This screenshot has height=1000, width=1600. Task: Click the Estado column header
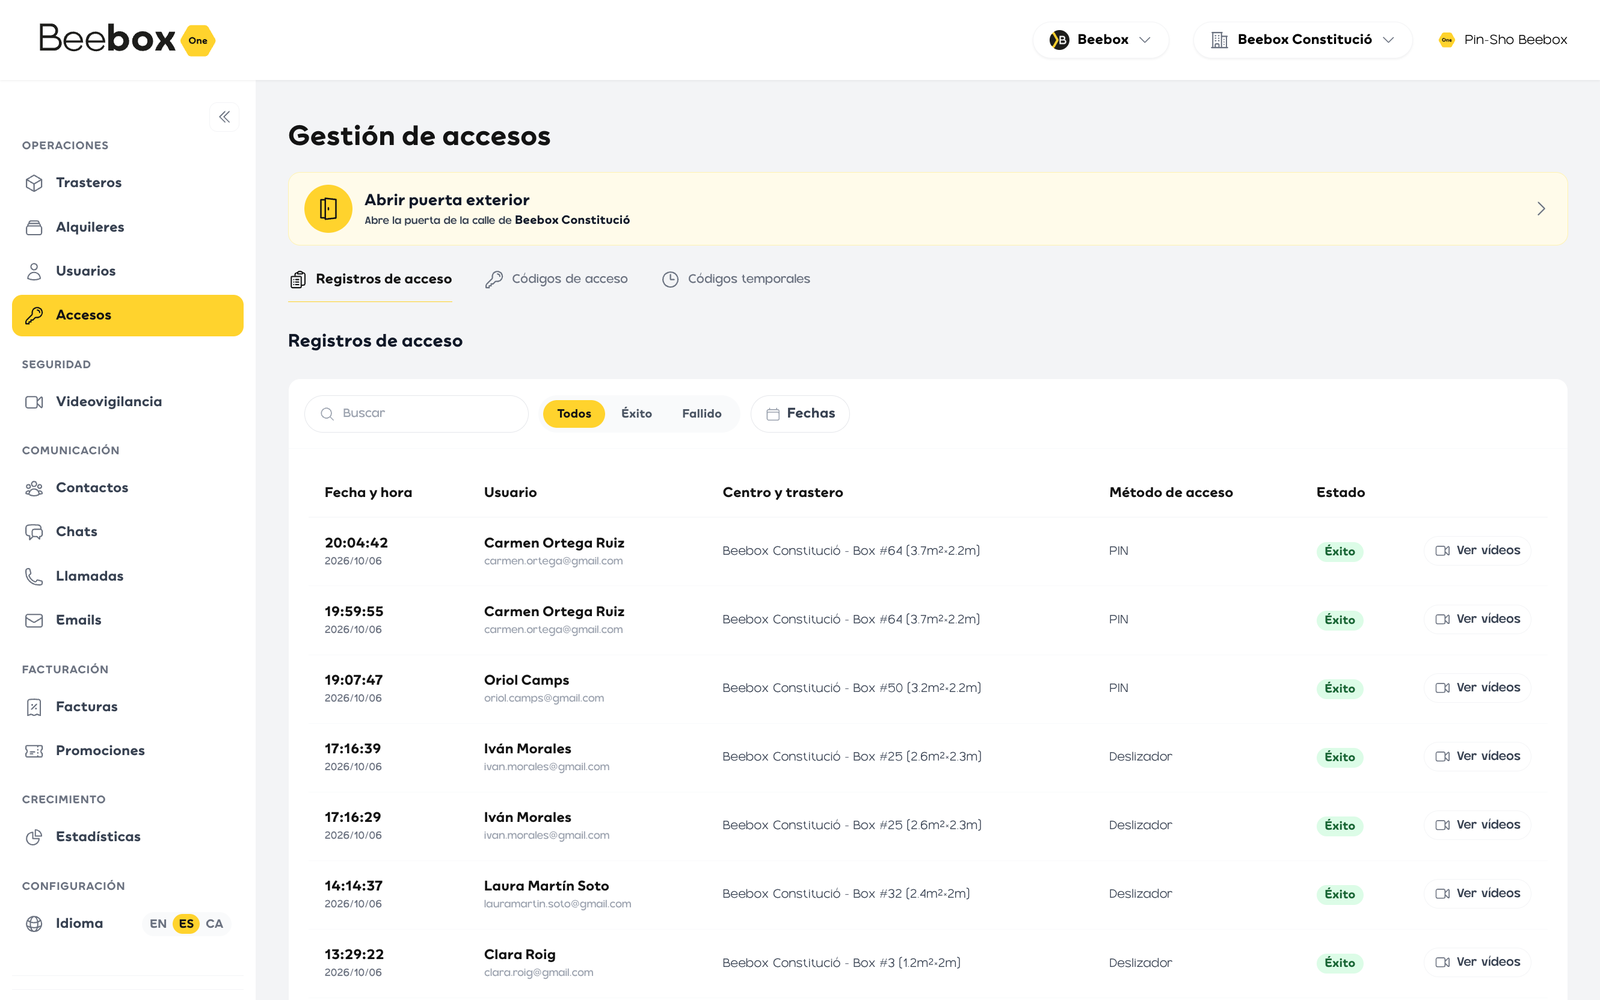click(1340, 493)
